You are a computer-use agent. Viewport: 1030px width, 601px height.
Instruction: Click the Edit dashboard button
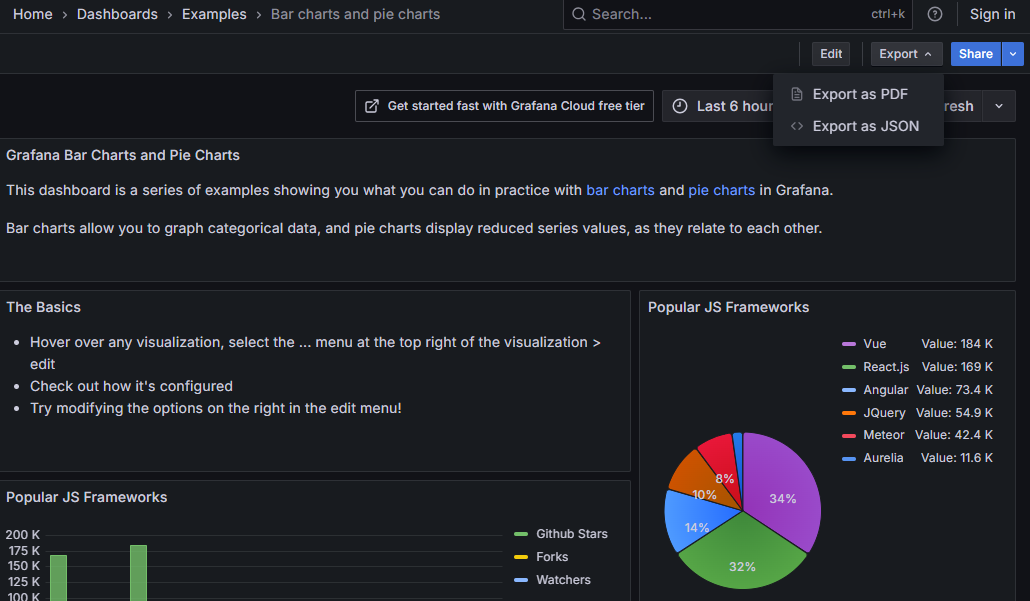click(831, 54)
